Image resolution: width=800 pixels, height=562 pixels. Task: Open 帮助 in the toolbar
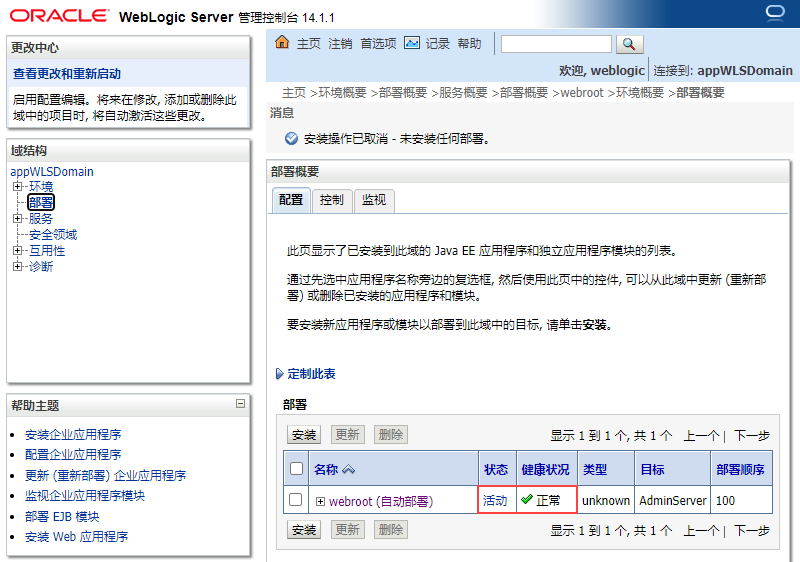pyautogui.click(x=469, y=44)
